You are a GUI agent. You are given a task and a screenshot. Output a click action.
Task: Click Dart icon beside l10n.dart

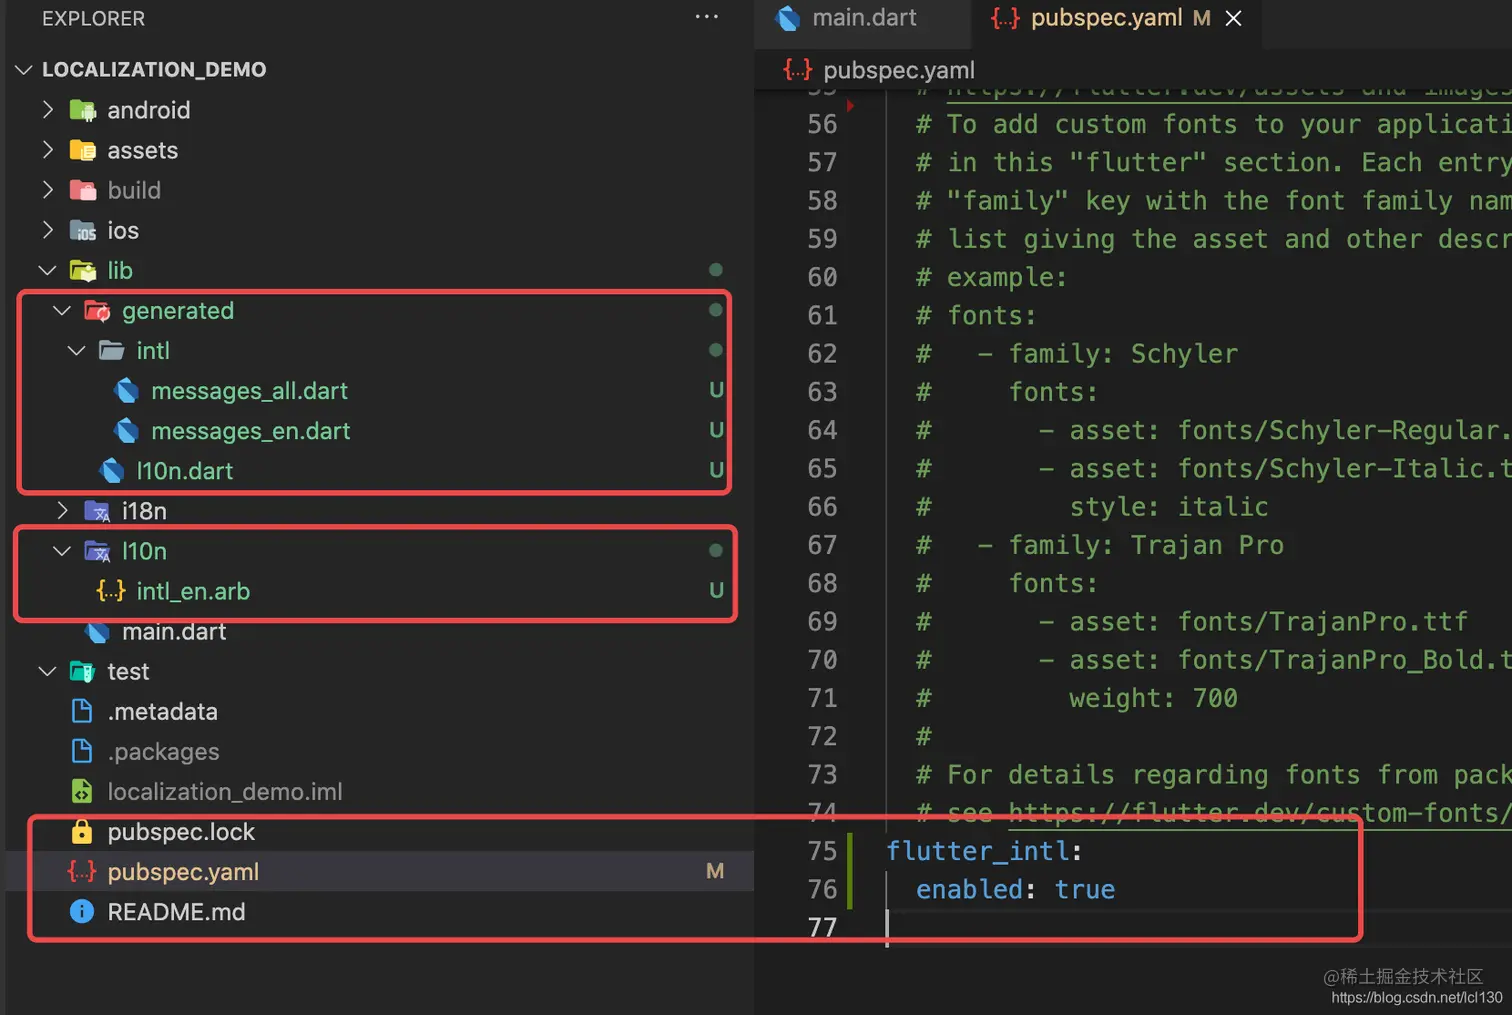(112, 471)
